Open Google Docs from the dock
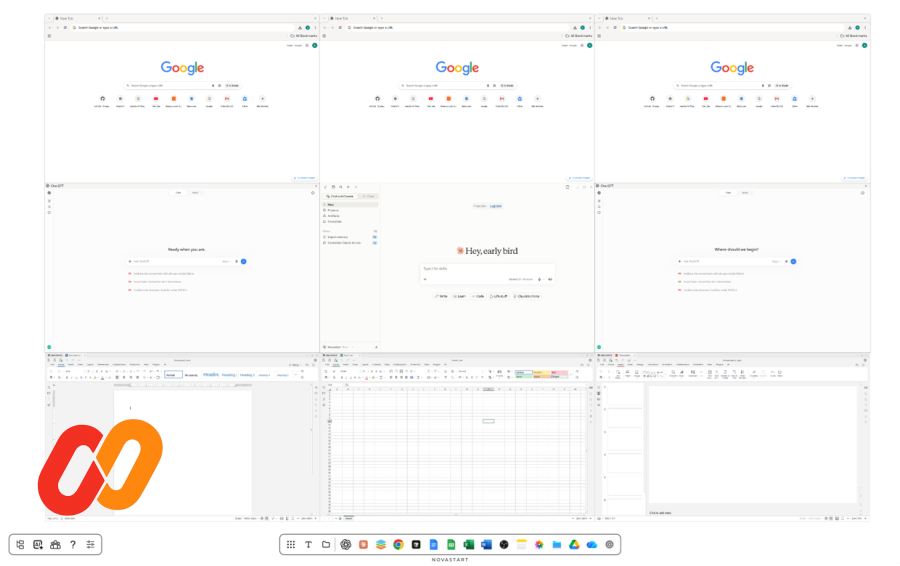 pos(433,545)
